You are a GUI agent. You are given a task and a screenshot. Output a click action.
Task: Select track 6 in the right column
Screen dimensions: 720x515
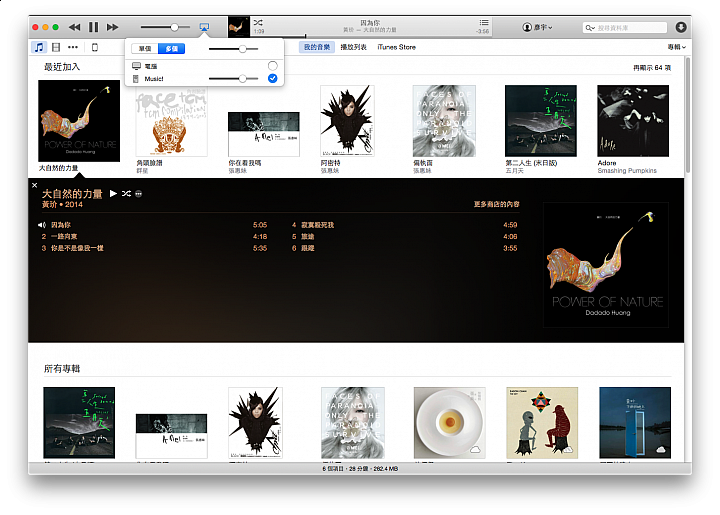[x=404, y=248]
